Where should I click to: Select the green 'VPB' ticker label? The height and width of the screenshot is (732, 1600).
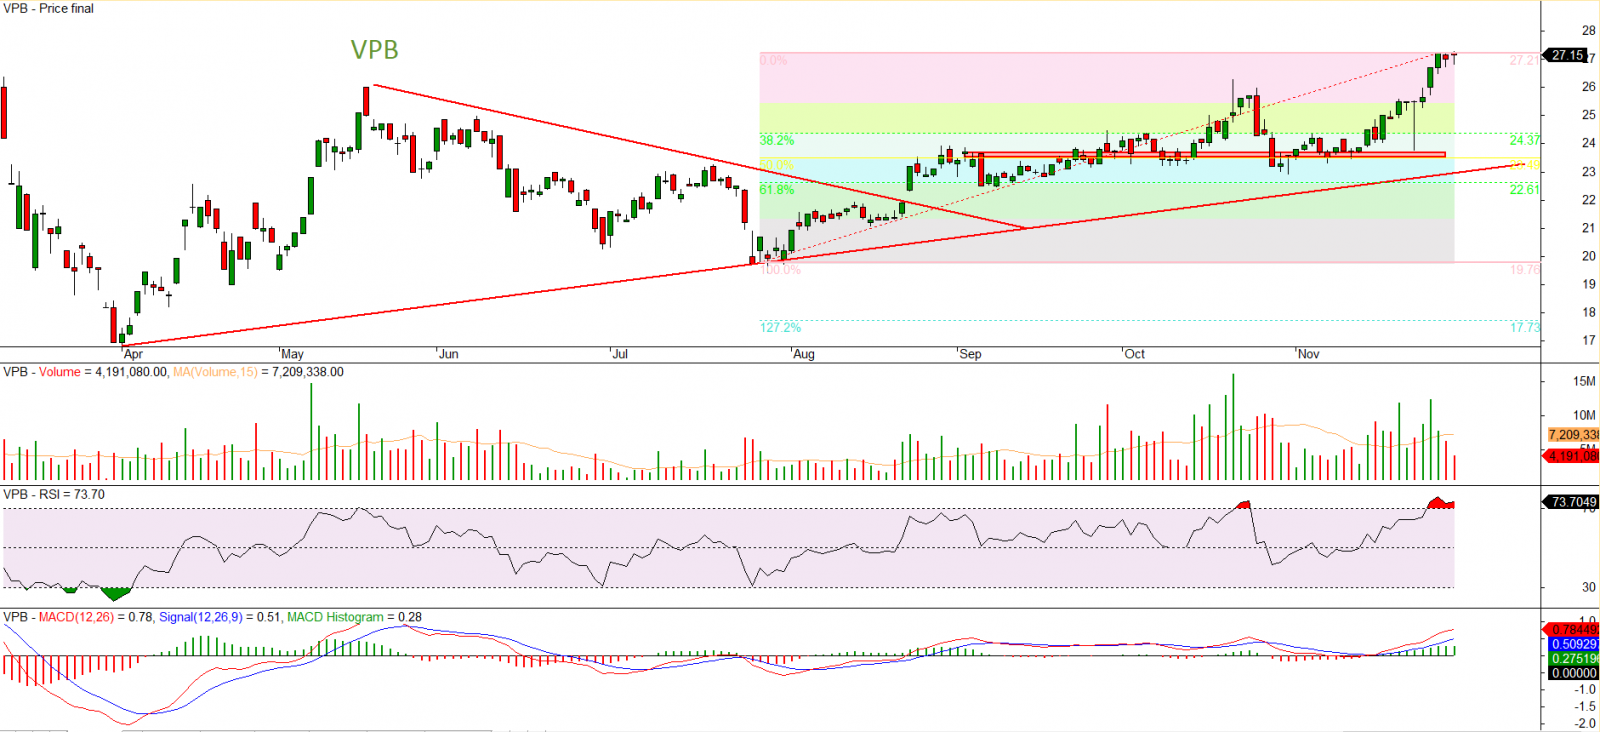pos(374,49)
